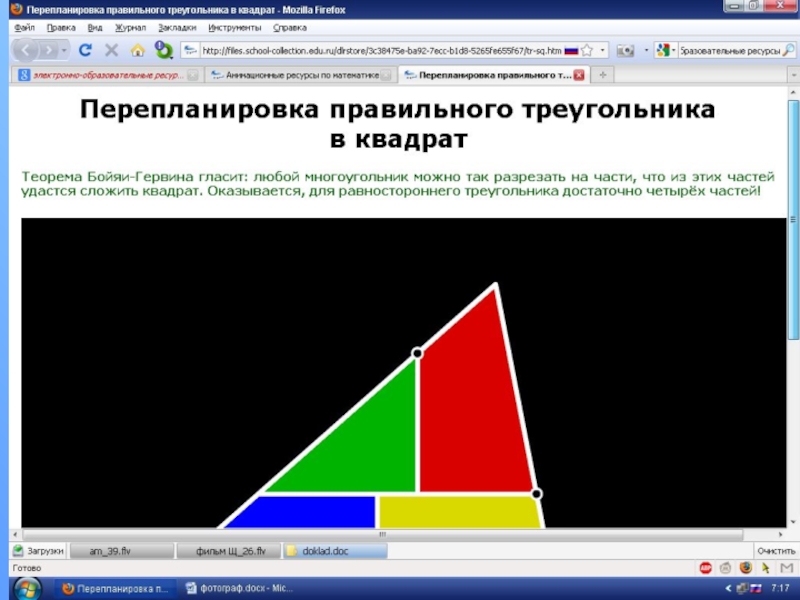Click the vertical scrollbar down arrow
Viewport: 800px width, 600px height.
point(793,521)
